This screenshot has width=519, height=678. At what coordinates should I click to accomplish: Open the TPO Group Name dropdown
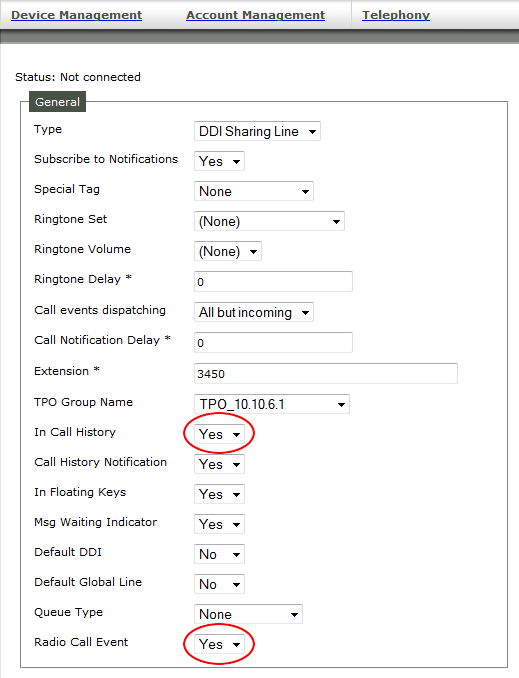[x=272, y=404]
